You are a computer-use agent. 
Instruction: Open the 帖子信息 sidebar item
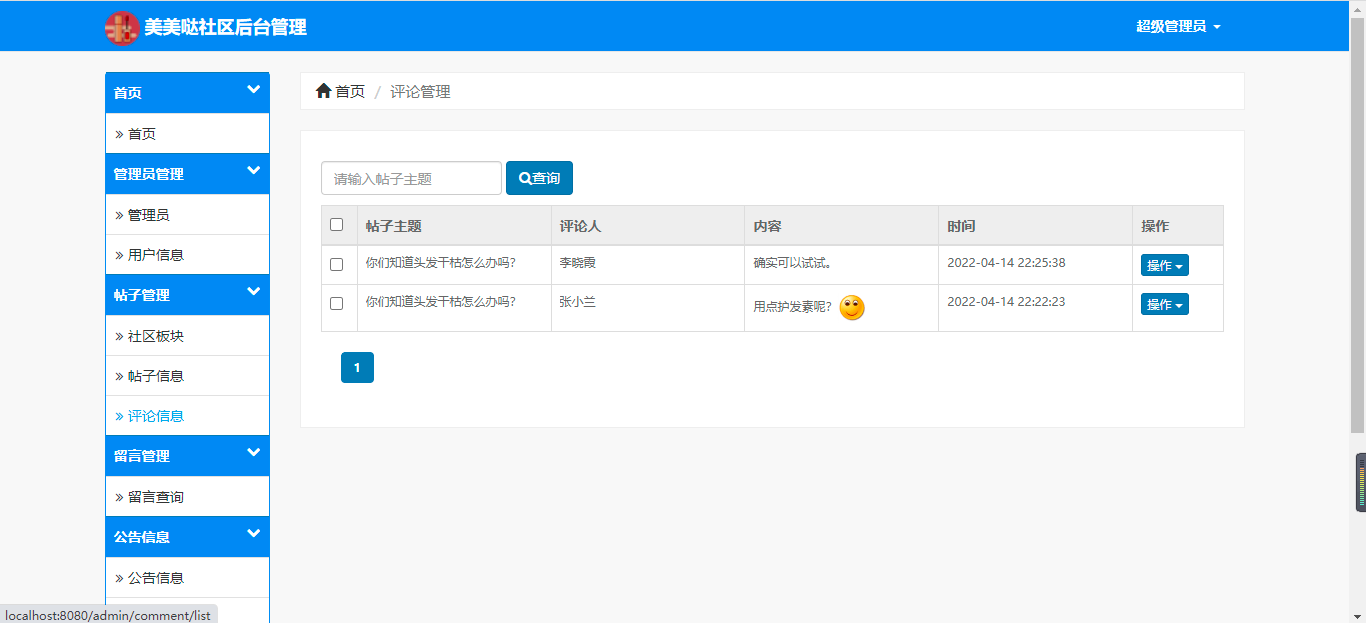click(x=187, y=376)
